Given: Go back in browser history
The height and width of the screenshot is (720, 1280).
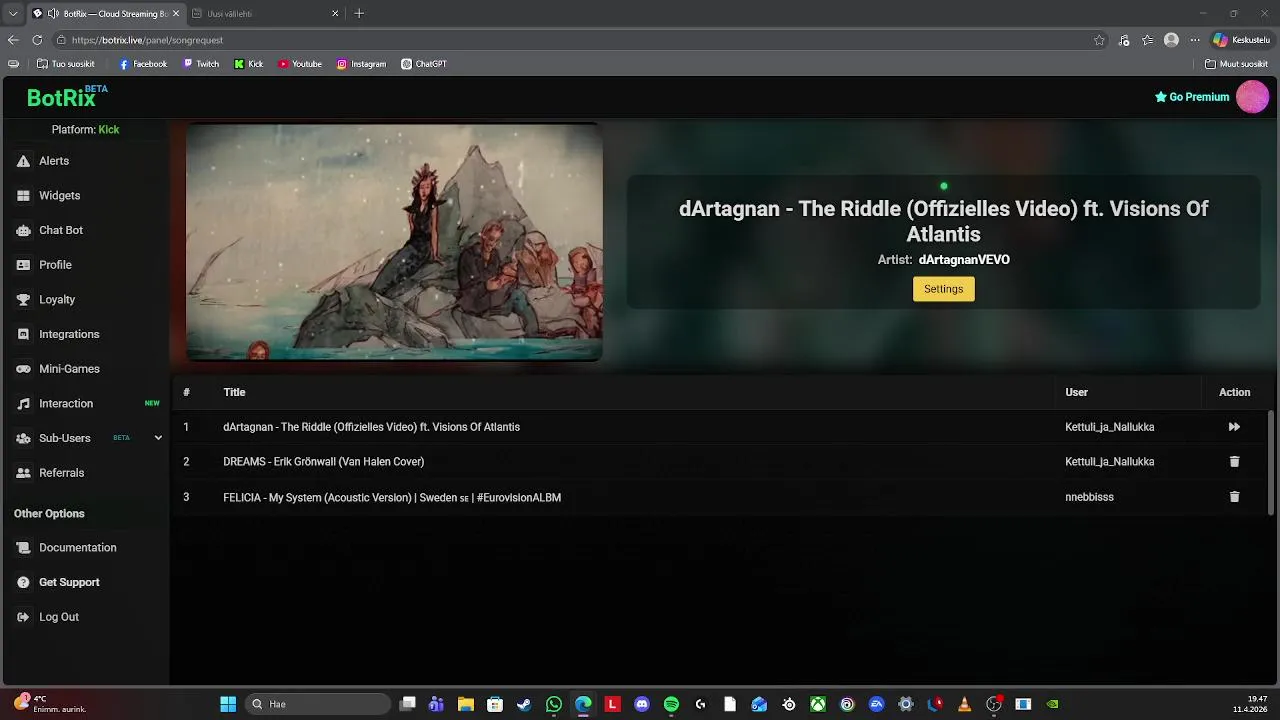Looking at the screenshot, I should click(13, 40).
